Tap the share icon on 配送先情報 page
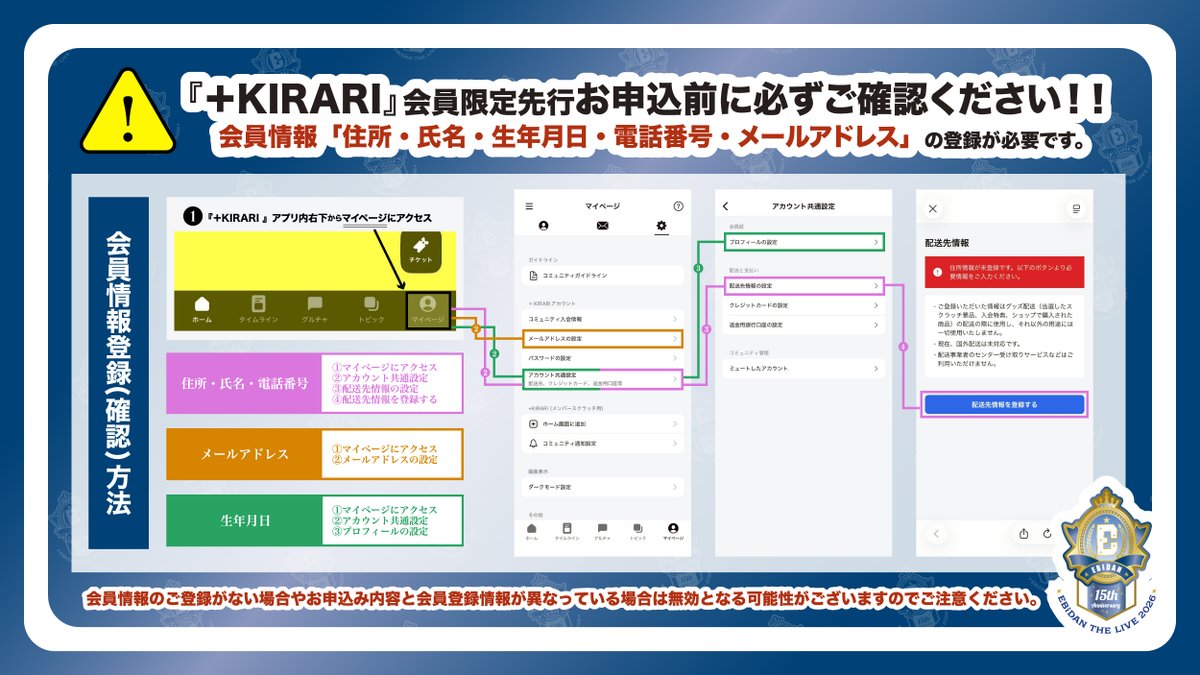The width and height of the screenshot is (1200, 675). (x=1024, y=533)
